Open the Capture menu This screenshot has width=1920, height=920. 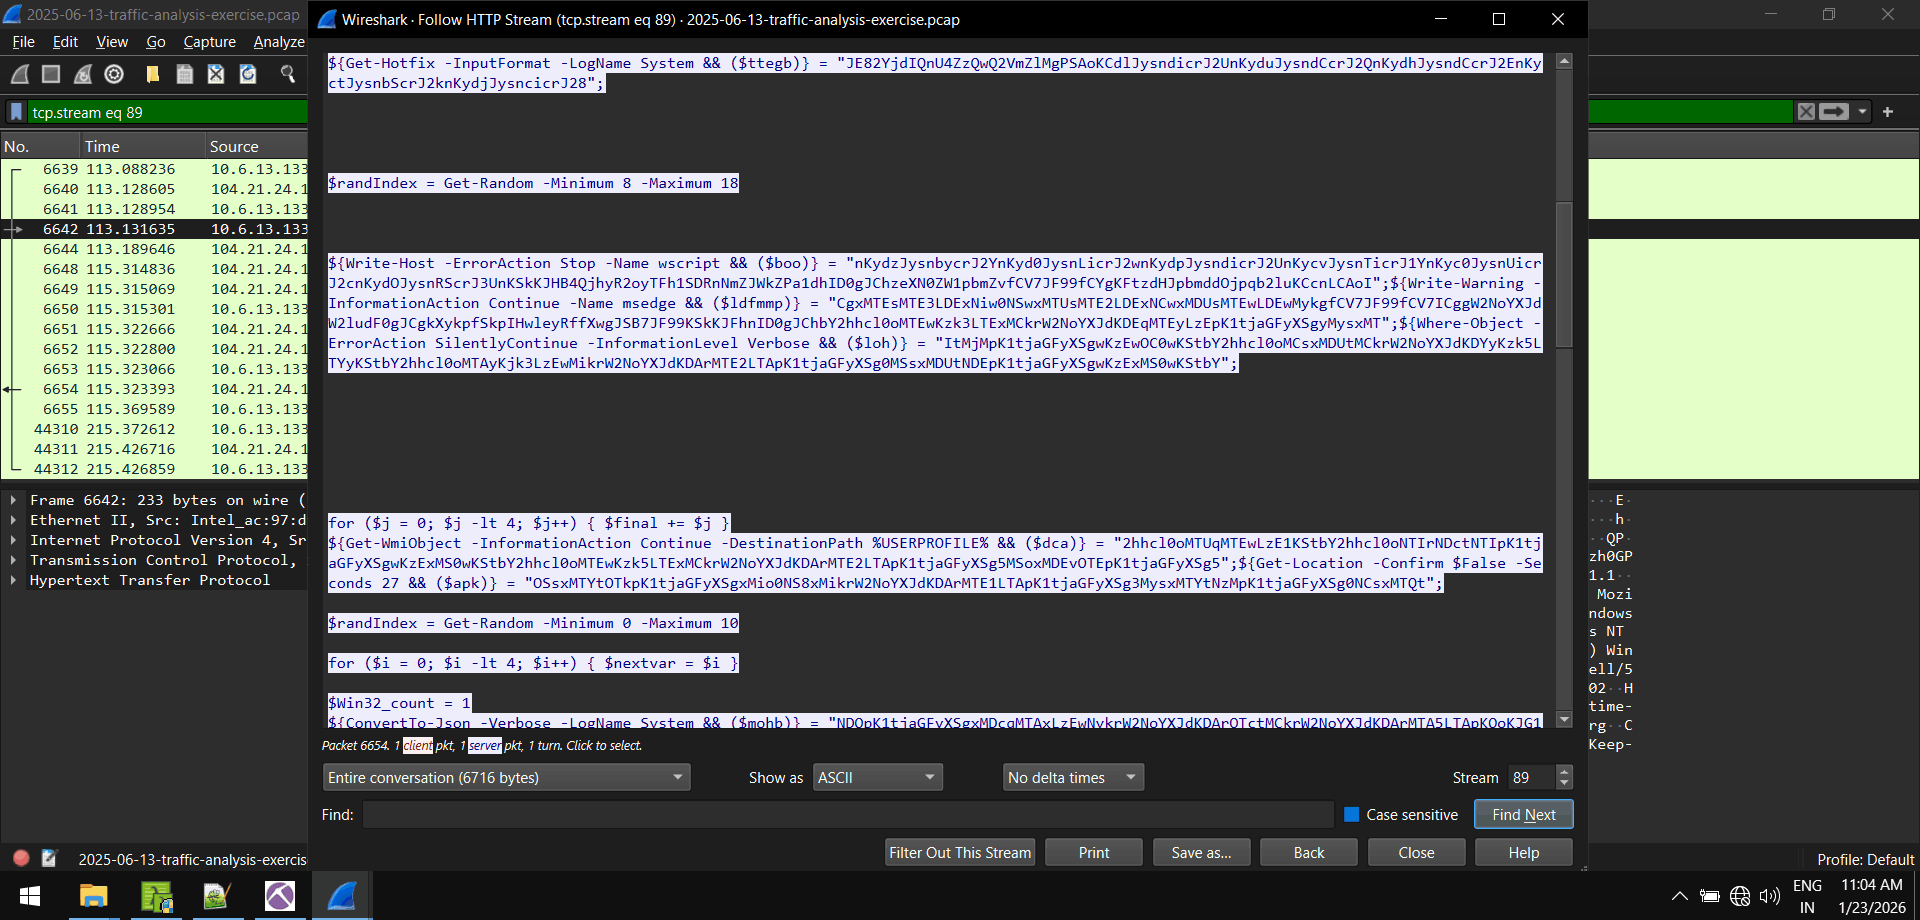209,42
